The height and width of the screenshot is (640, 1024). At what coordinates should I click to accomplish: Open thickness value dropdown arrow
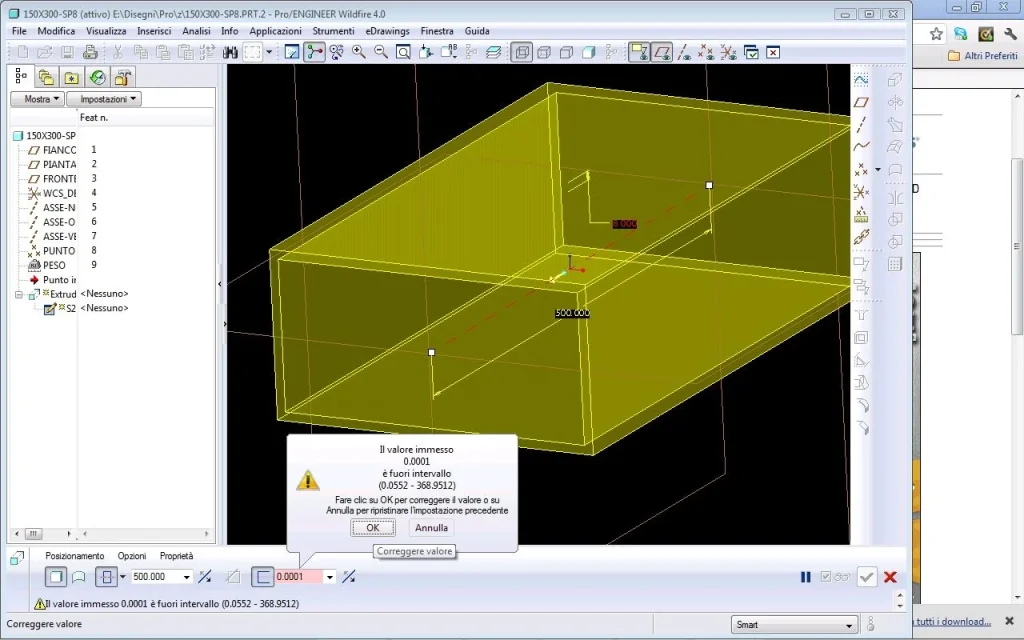coord(330,577)
